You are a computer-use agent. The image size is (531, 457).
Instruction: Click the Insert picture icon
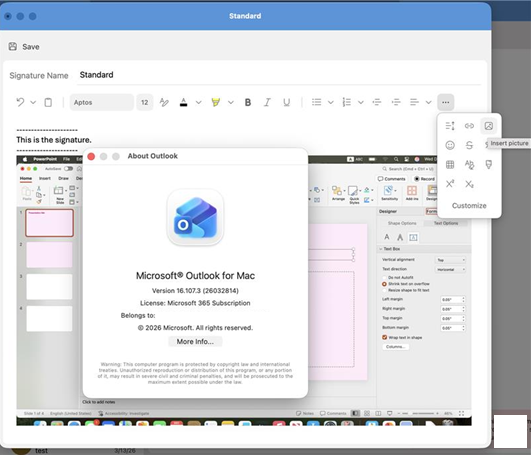pos(488,126)
